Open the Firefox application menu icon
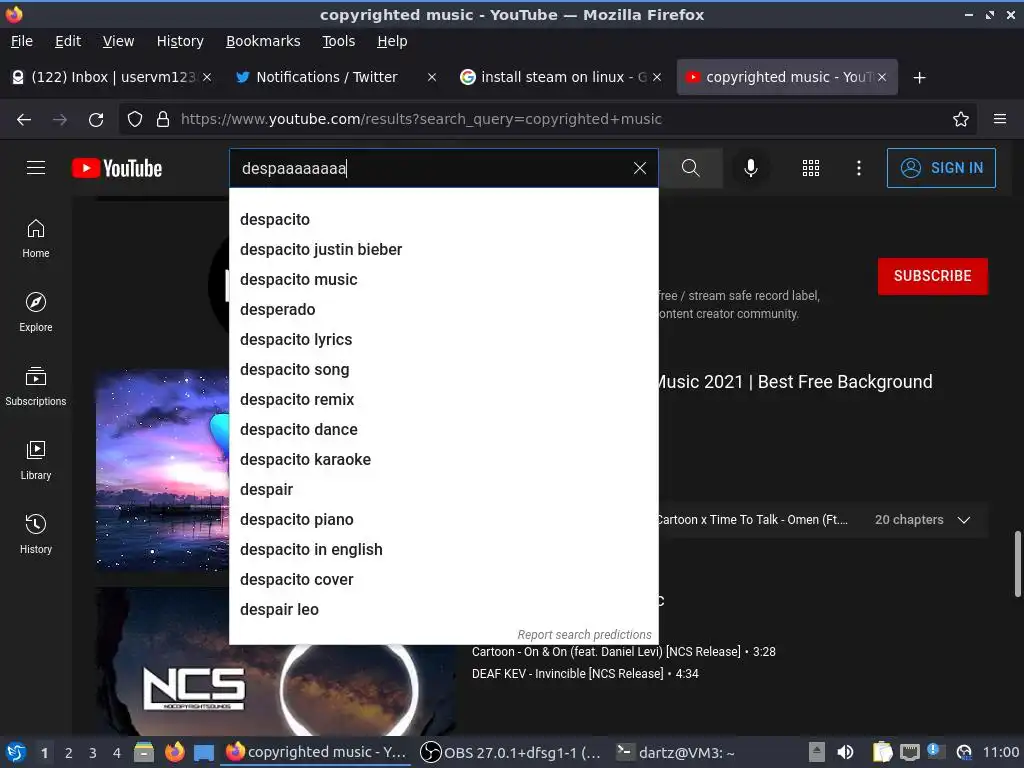Image resolution: width=1024 pixels, height=768 pixels. 1000,120
